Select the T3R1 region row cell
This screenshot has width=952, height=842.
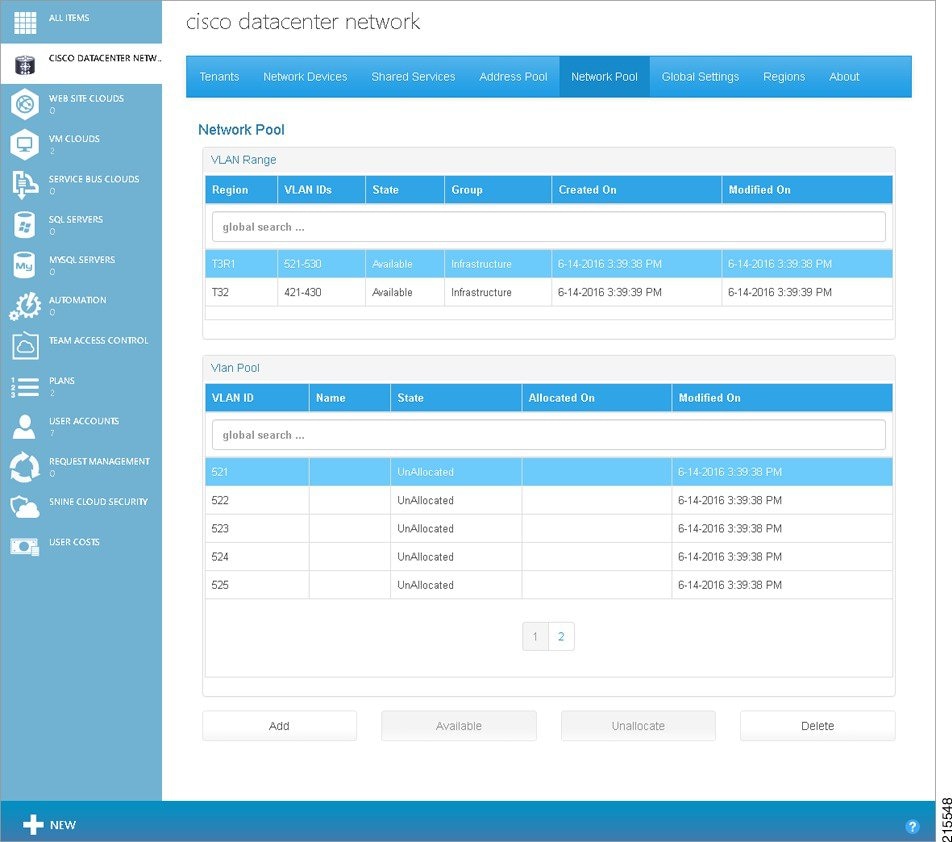click(x=242, y=264)
